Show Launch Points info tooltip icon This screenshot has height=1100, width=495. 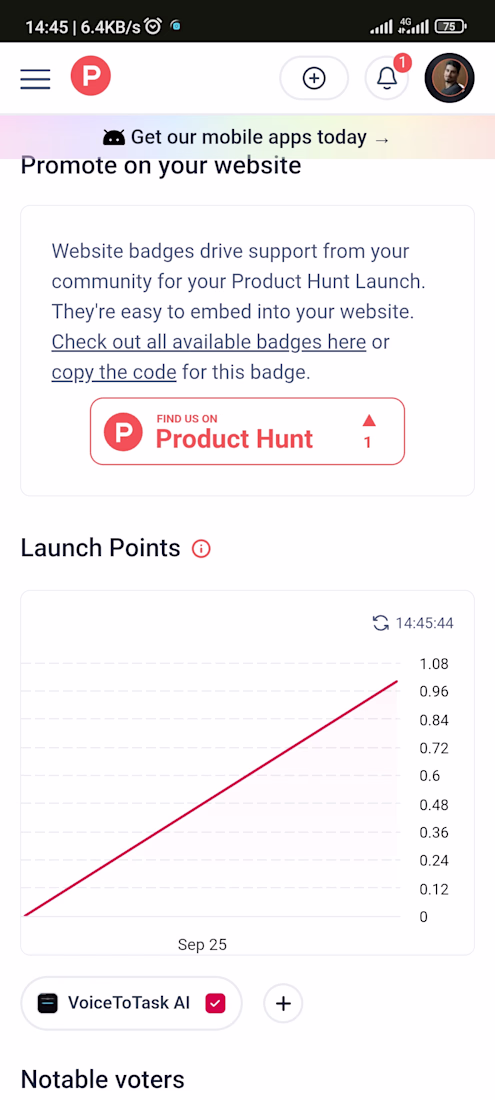pos(201,549)
